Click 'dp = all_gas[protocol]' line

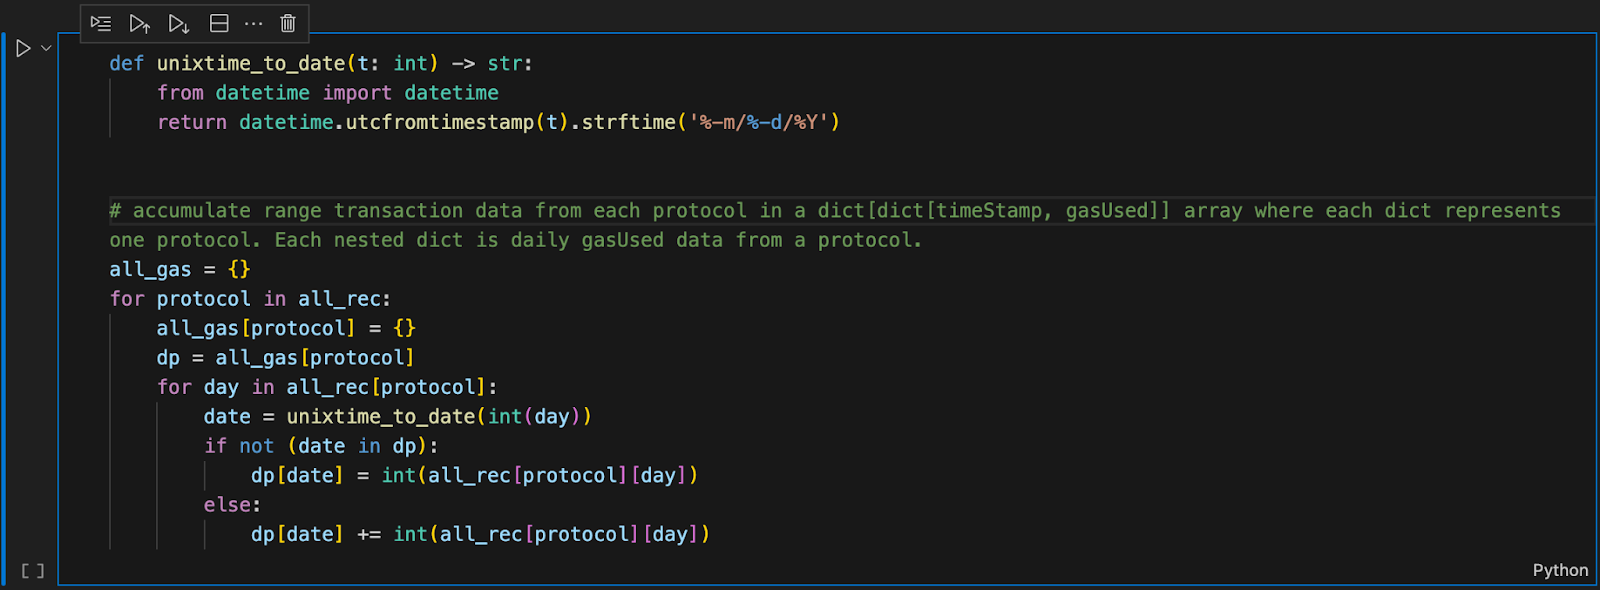point(285,358)
